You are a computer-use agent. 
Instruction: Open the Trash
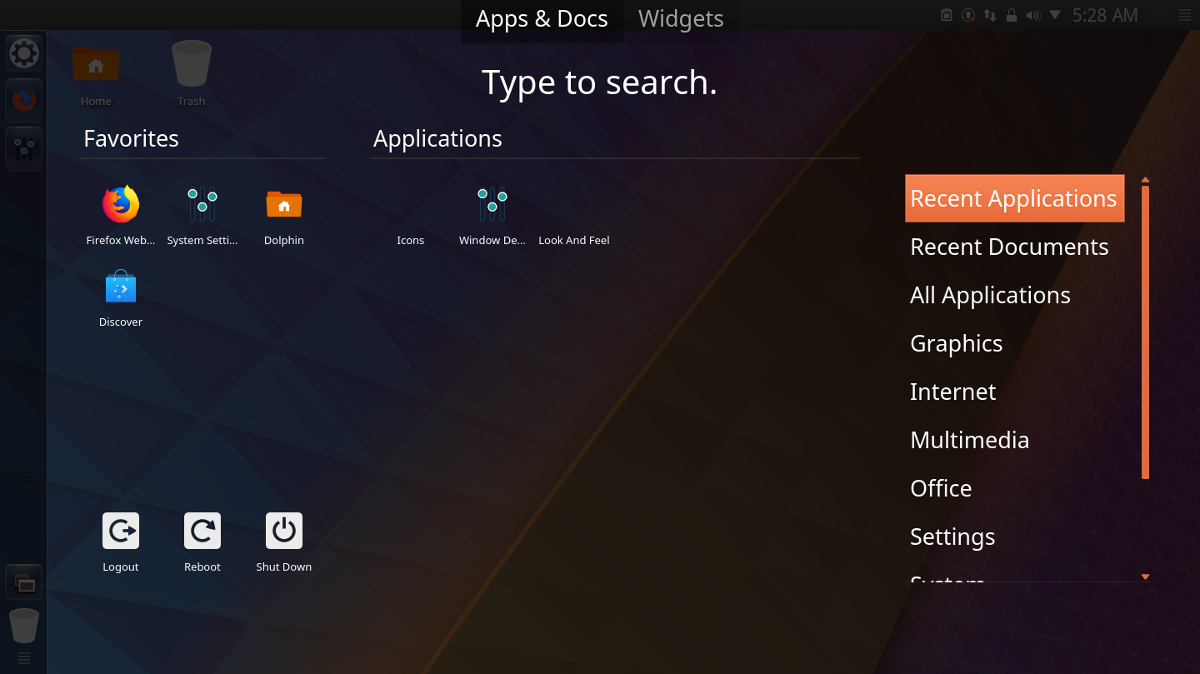pyautogui.click(x=191, y=65)
